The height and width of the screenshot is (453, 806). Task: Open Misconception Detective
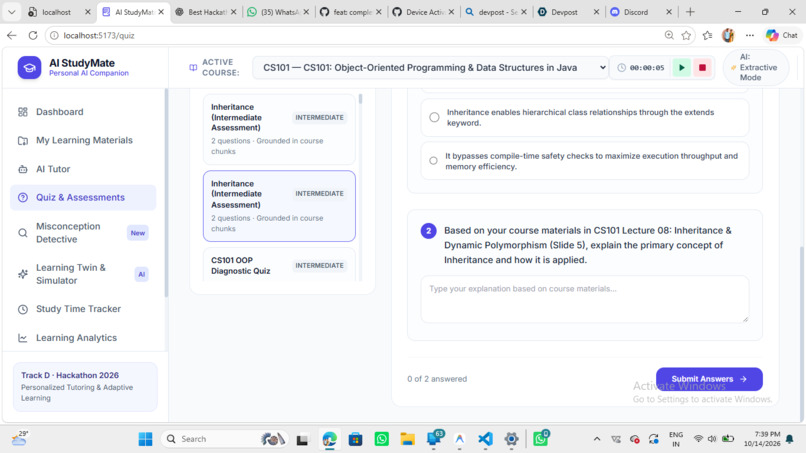tap(83, 233)
